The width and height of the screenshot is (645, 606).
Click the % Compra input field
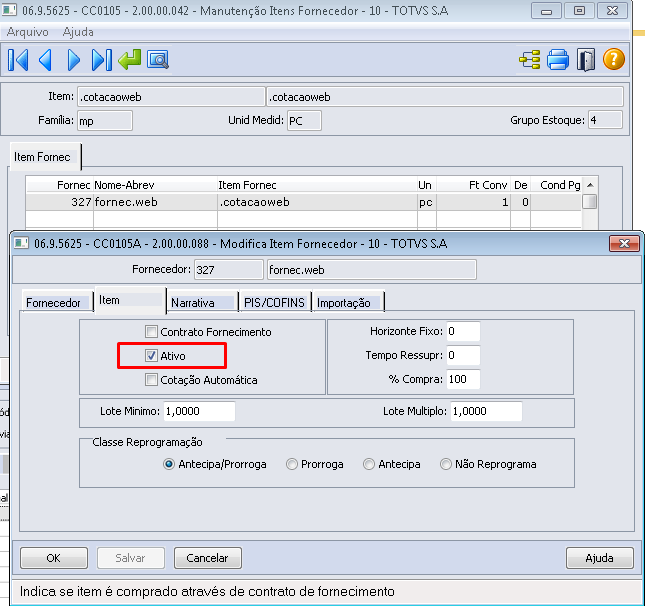coord(463,379)
